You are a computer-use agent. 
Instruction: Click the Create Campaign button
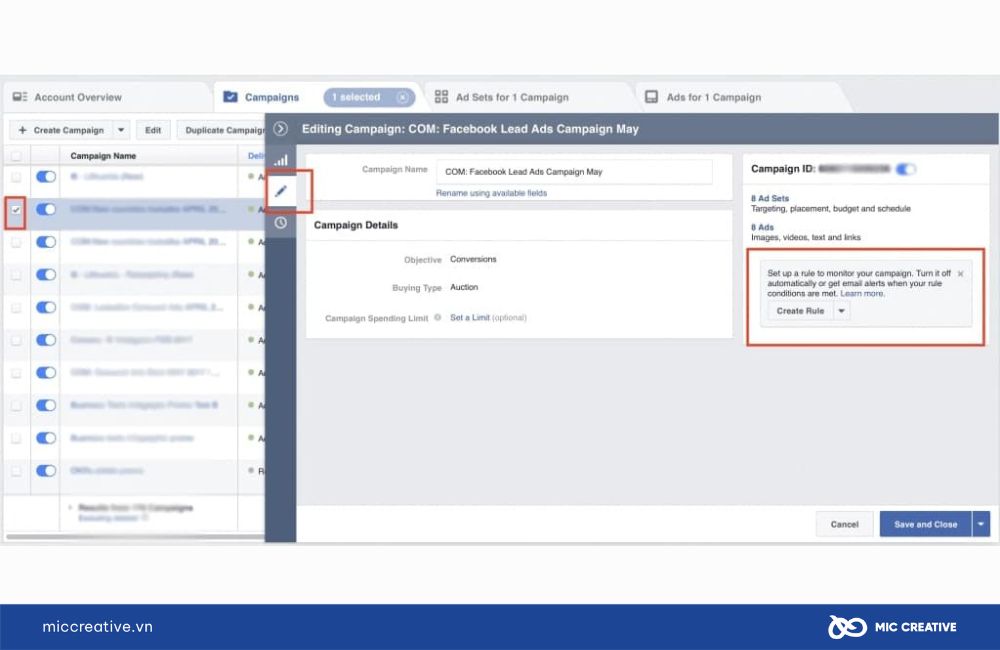coord(61,130)
